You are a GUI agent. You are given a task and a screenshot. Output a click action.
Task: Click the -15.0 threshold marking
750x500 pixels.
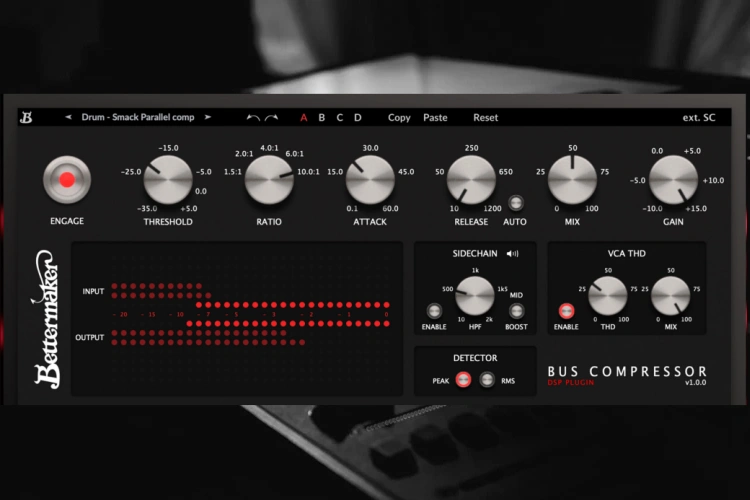pyautogui.click(x=168, y=148)
